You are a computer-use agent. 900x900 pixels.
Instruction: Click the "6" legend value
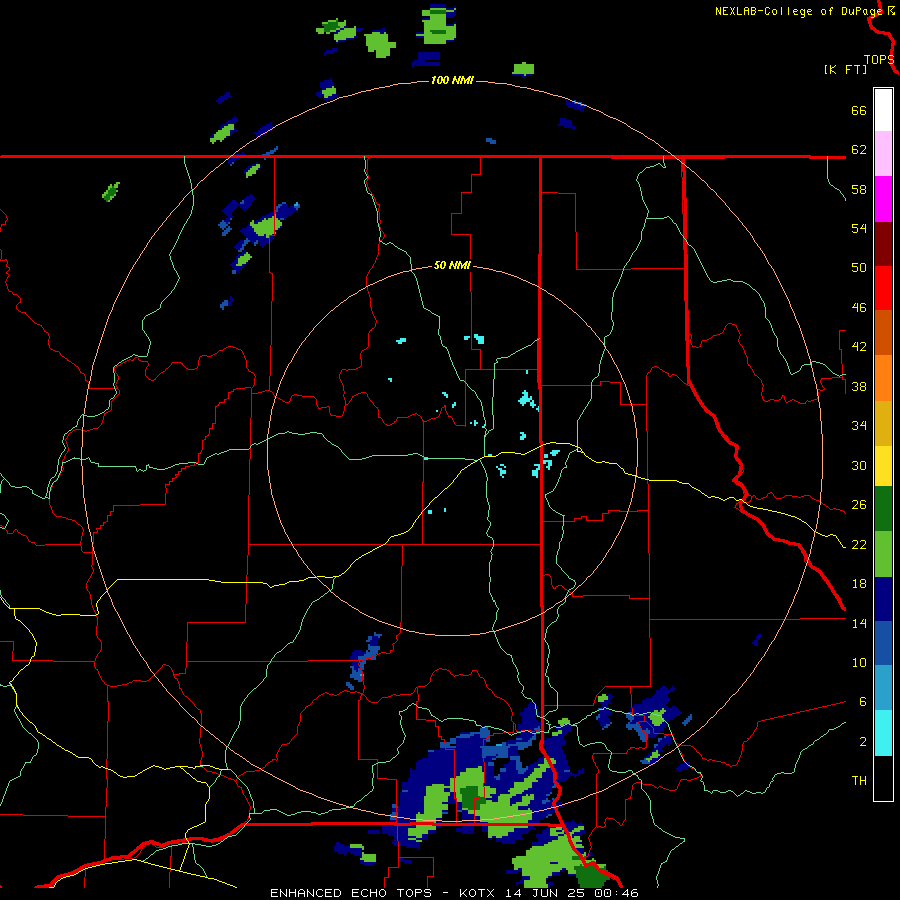(x=863, y=702)
